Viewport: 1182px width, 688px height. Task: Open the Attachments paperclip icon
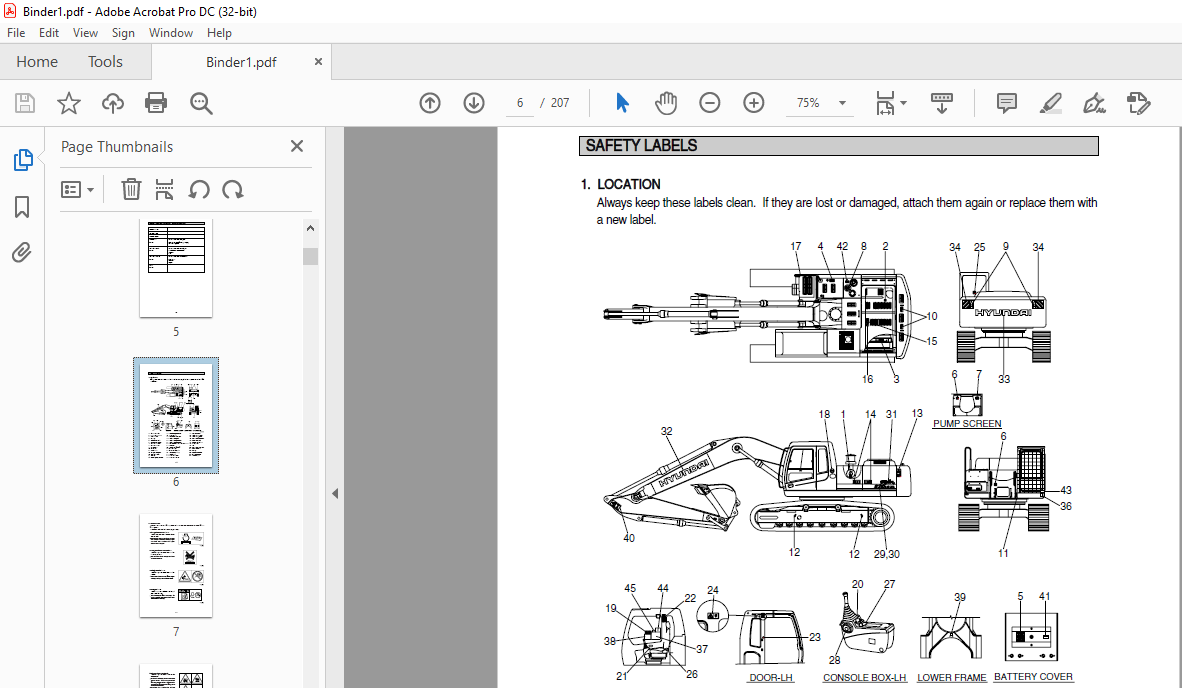pos(22,252)
